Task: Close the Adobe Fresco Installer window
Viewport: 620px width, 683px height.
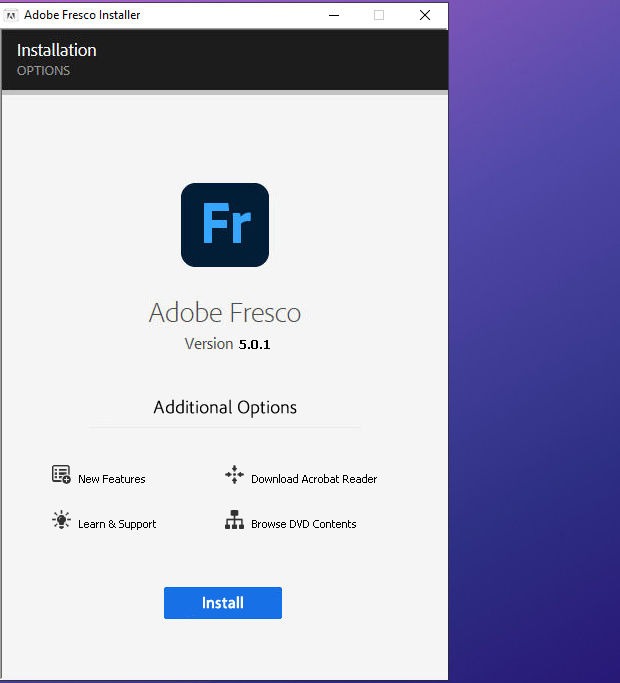Action: coord(425,15)
